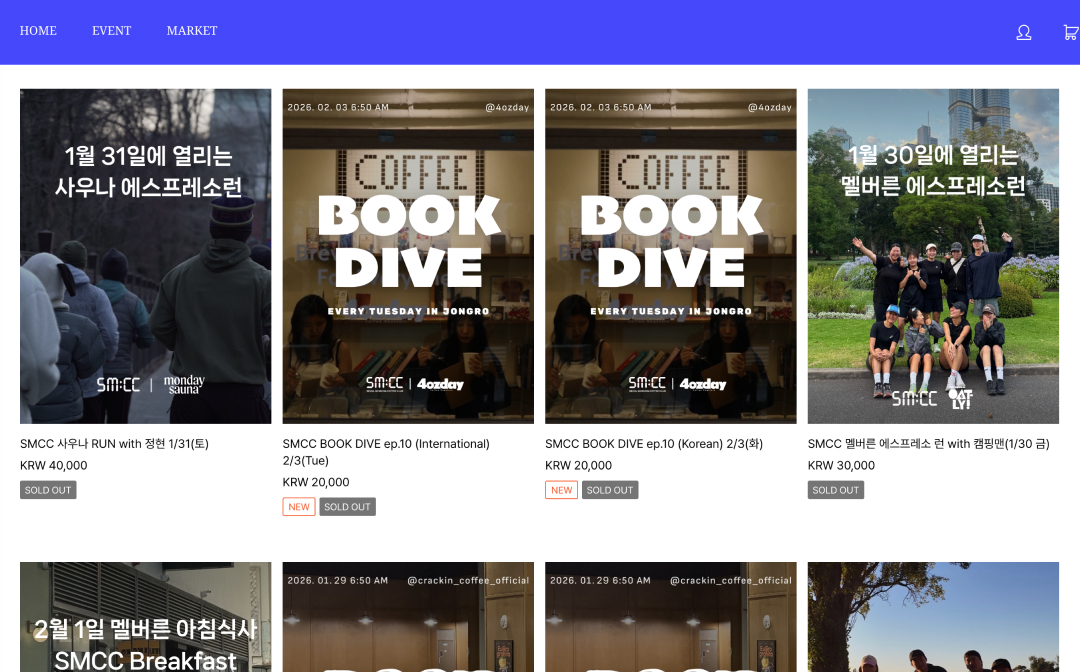This screenshot has height=672, width=1080.
Task: Click SOLD OUT badge under Melbourne espresso run
Action: tap(835, 490)
